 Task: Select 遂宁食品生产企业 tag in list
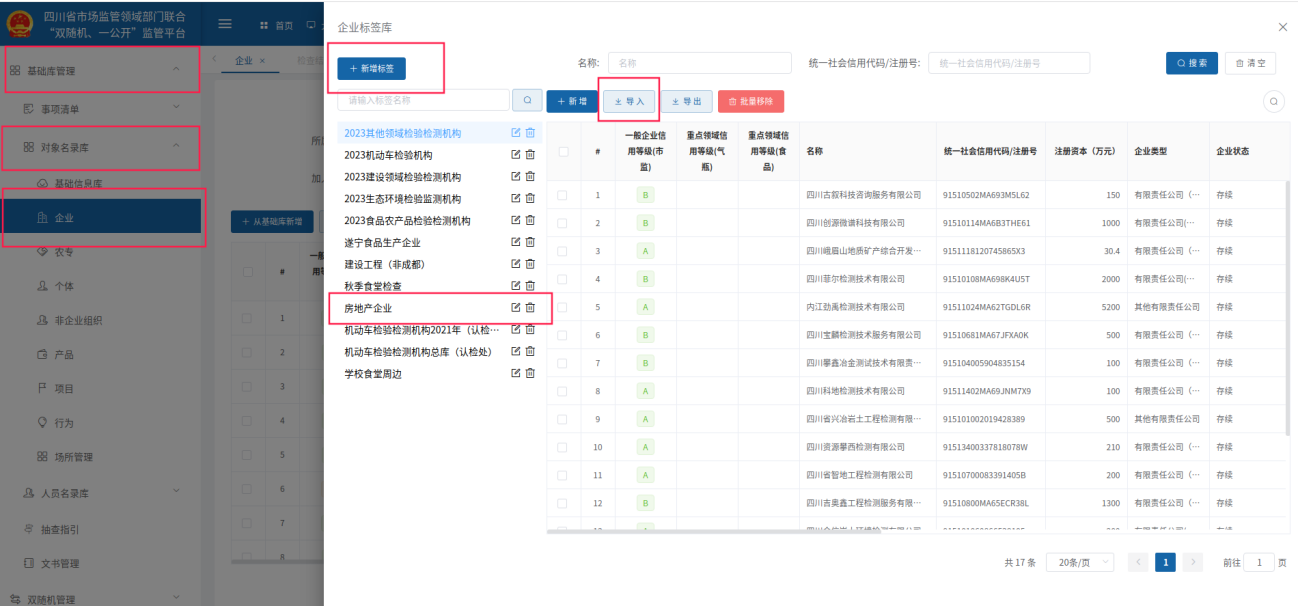[x=382, y=243]
